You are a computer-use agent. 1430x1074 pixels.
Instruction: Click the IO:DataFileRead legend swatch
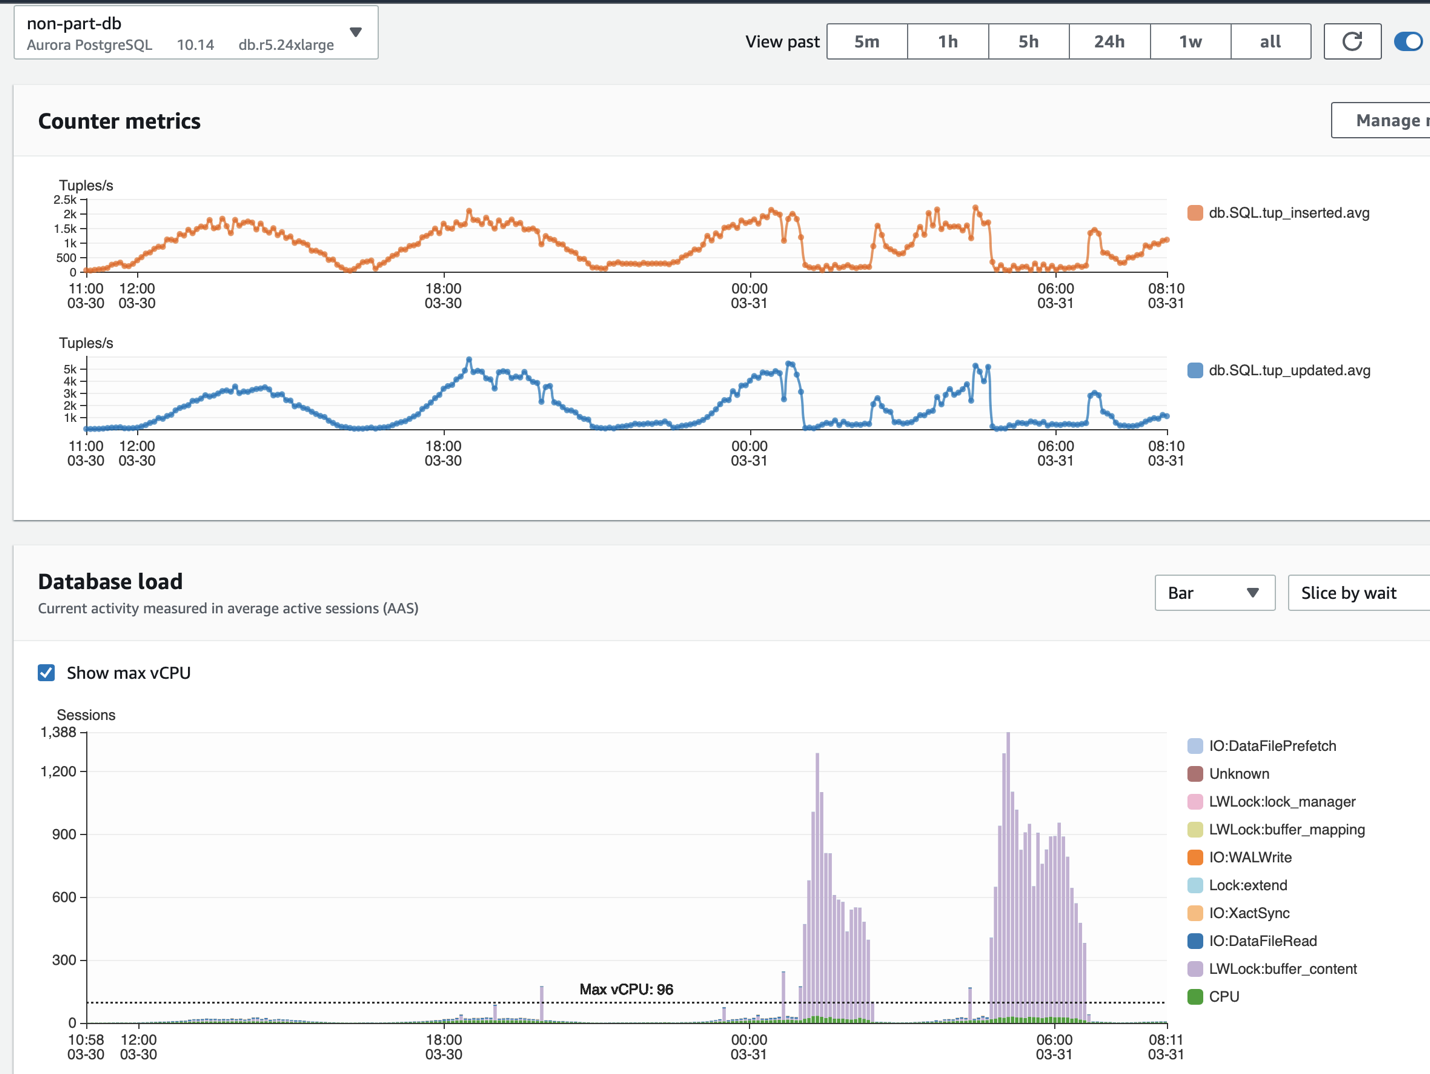point(1195,941)
